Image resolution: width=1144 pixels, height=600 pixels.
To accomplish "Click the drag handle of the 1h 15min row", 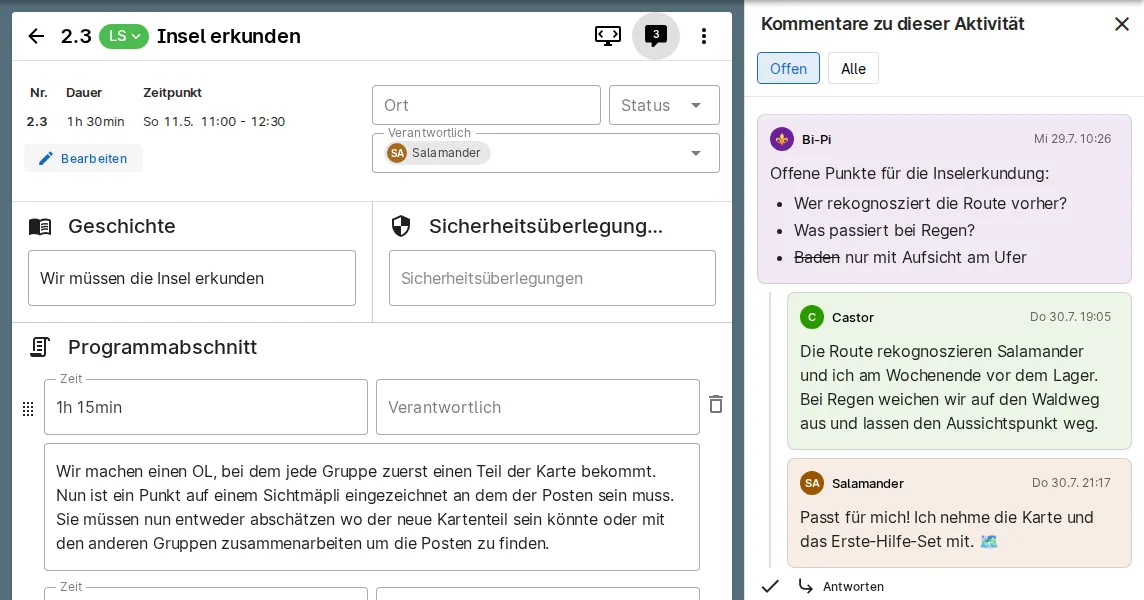I will tap(28, 409).
